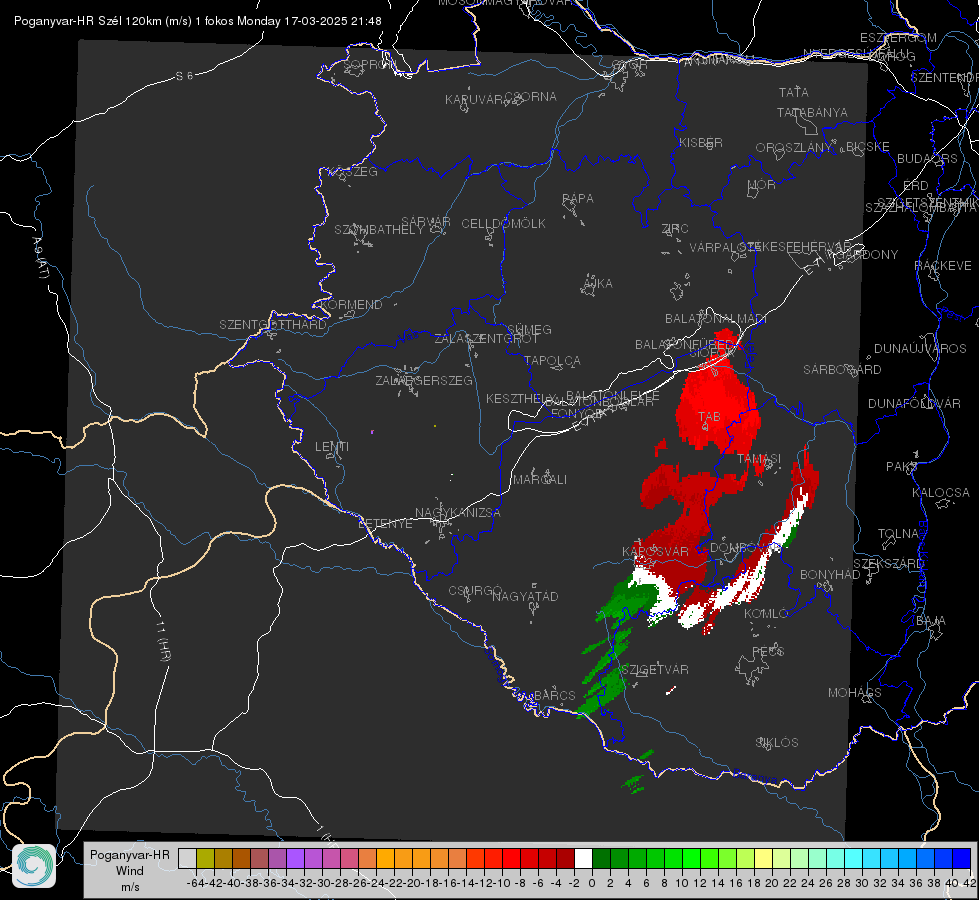
Task: Click the KAPOSVAR town label
Action: click(x=656, y=551)
